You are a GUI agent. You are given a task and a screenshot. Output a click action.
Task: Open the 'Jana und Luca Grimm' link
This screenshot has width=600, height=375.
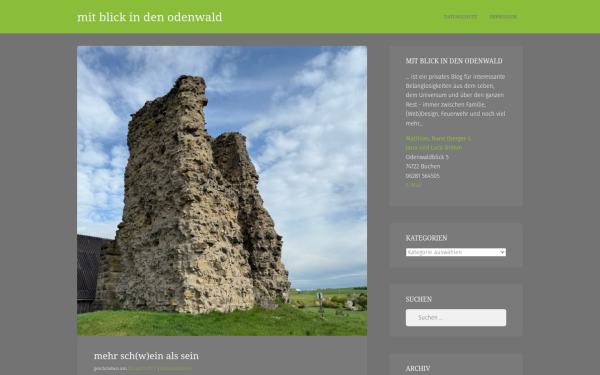[434, 148]
